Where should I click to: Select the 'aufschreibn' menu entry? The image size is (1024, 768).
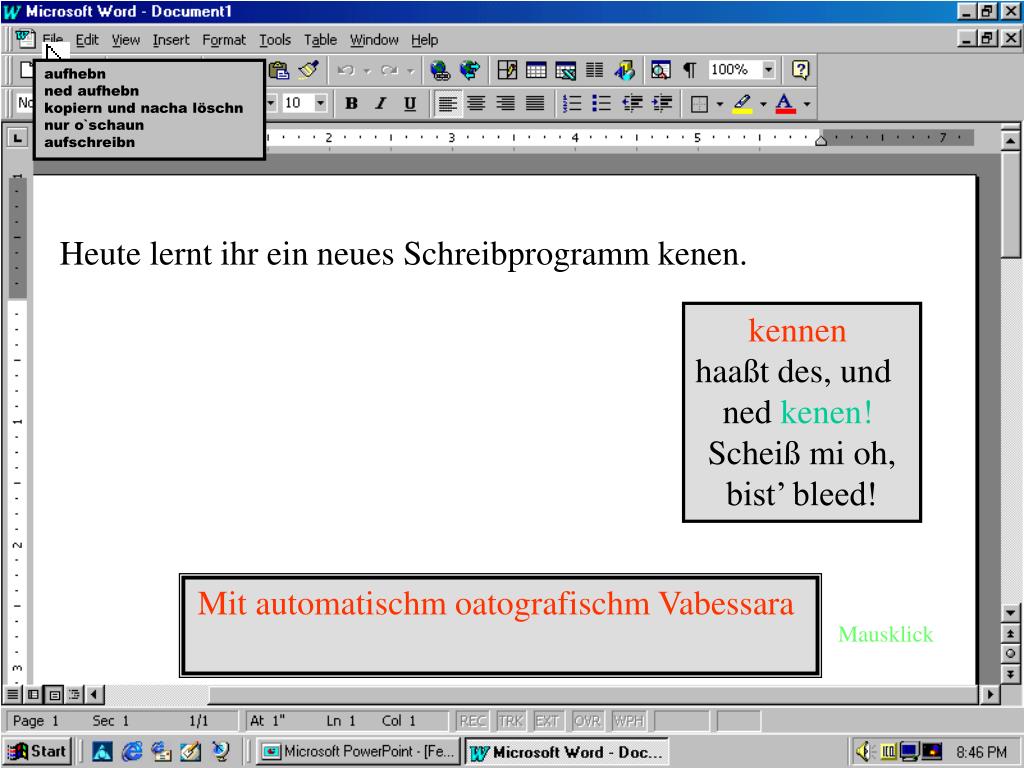pos(89,142)
